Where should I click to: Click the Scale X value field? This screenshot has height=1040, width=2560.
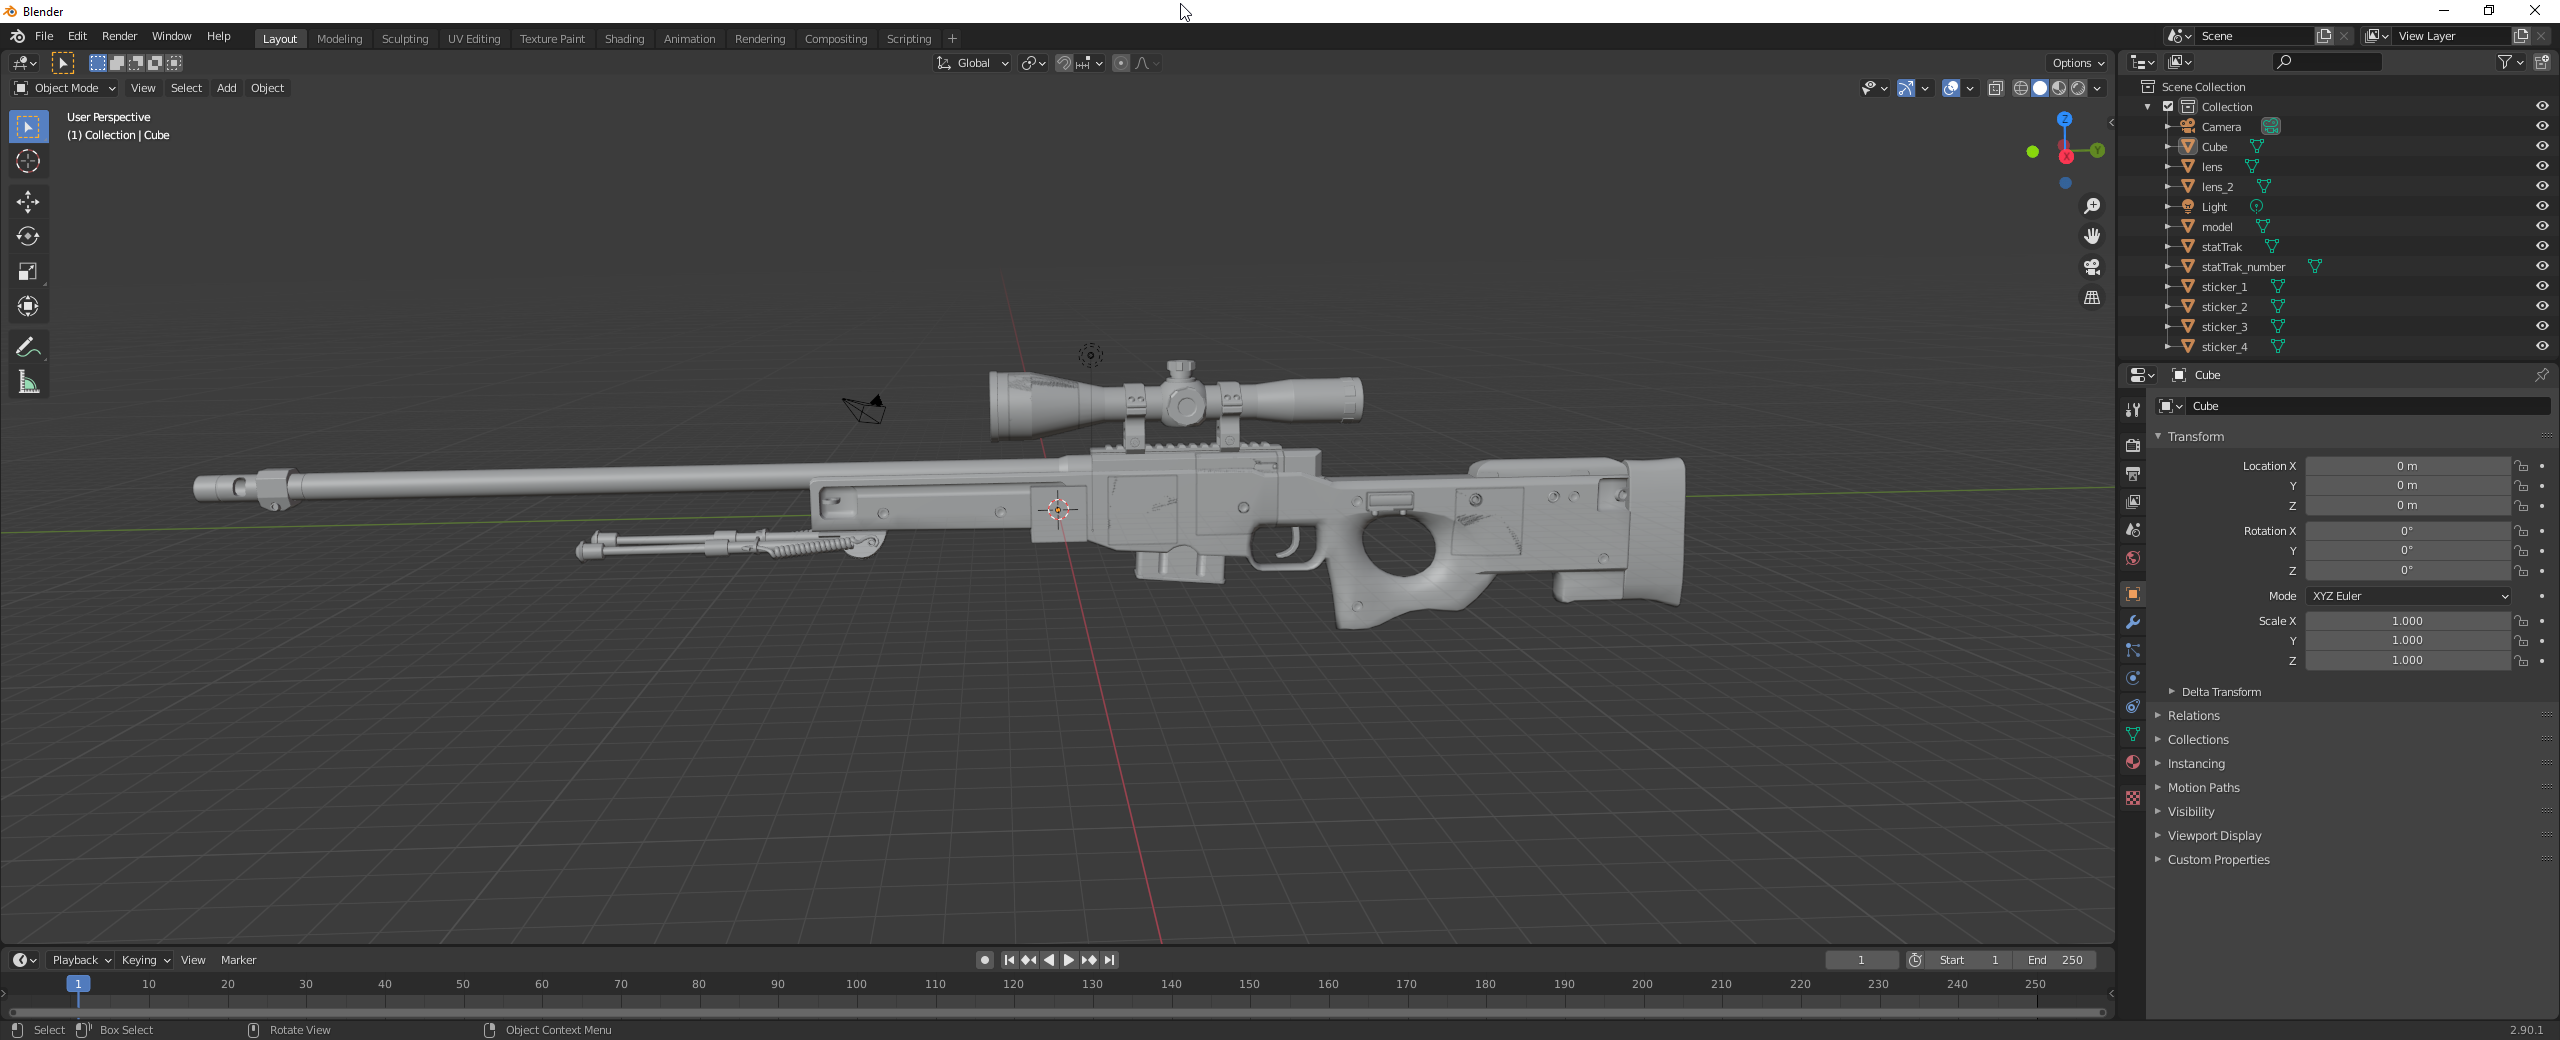tap(2408, 621)
